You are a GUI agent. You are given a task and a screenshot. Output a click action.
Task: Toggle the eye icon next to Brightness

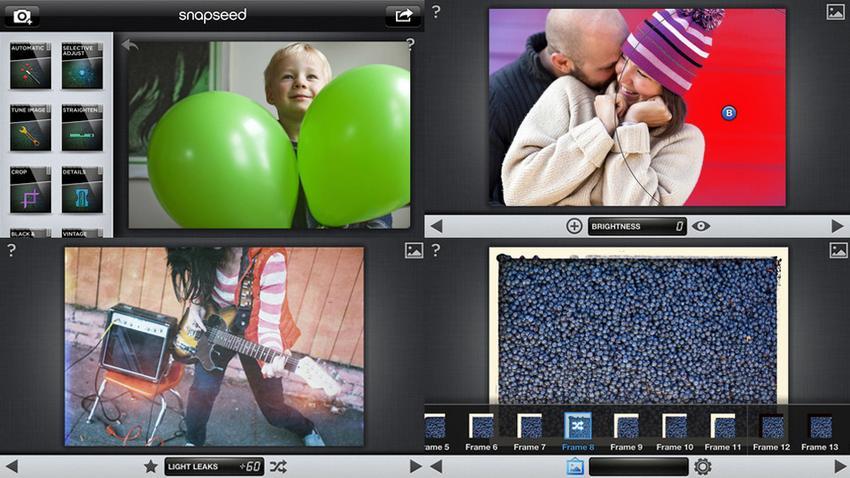point(701,226)
